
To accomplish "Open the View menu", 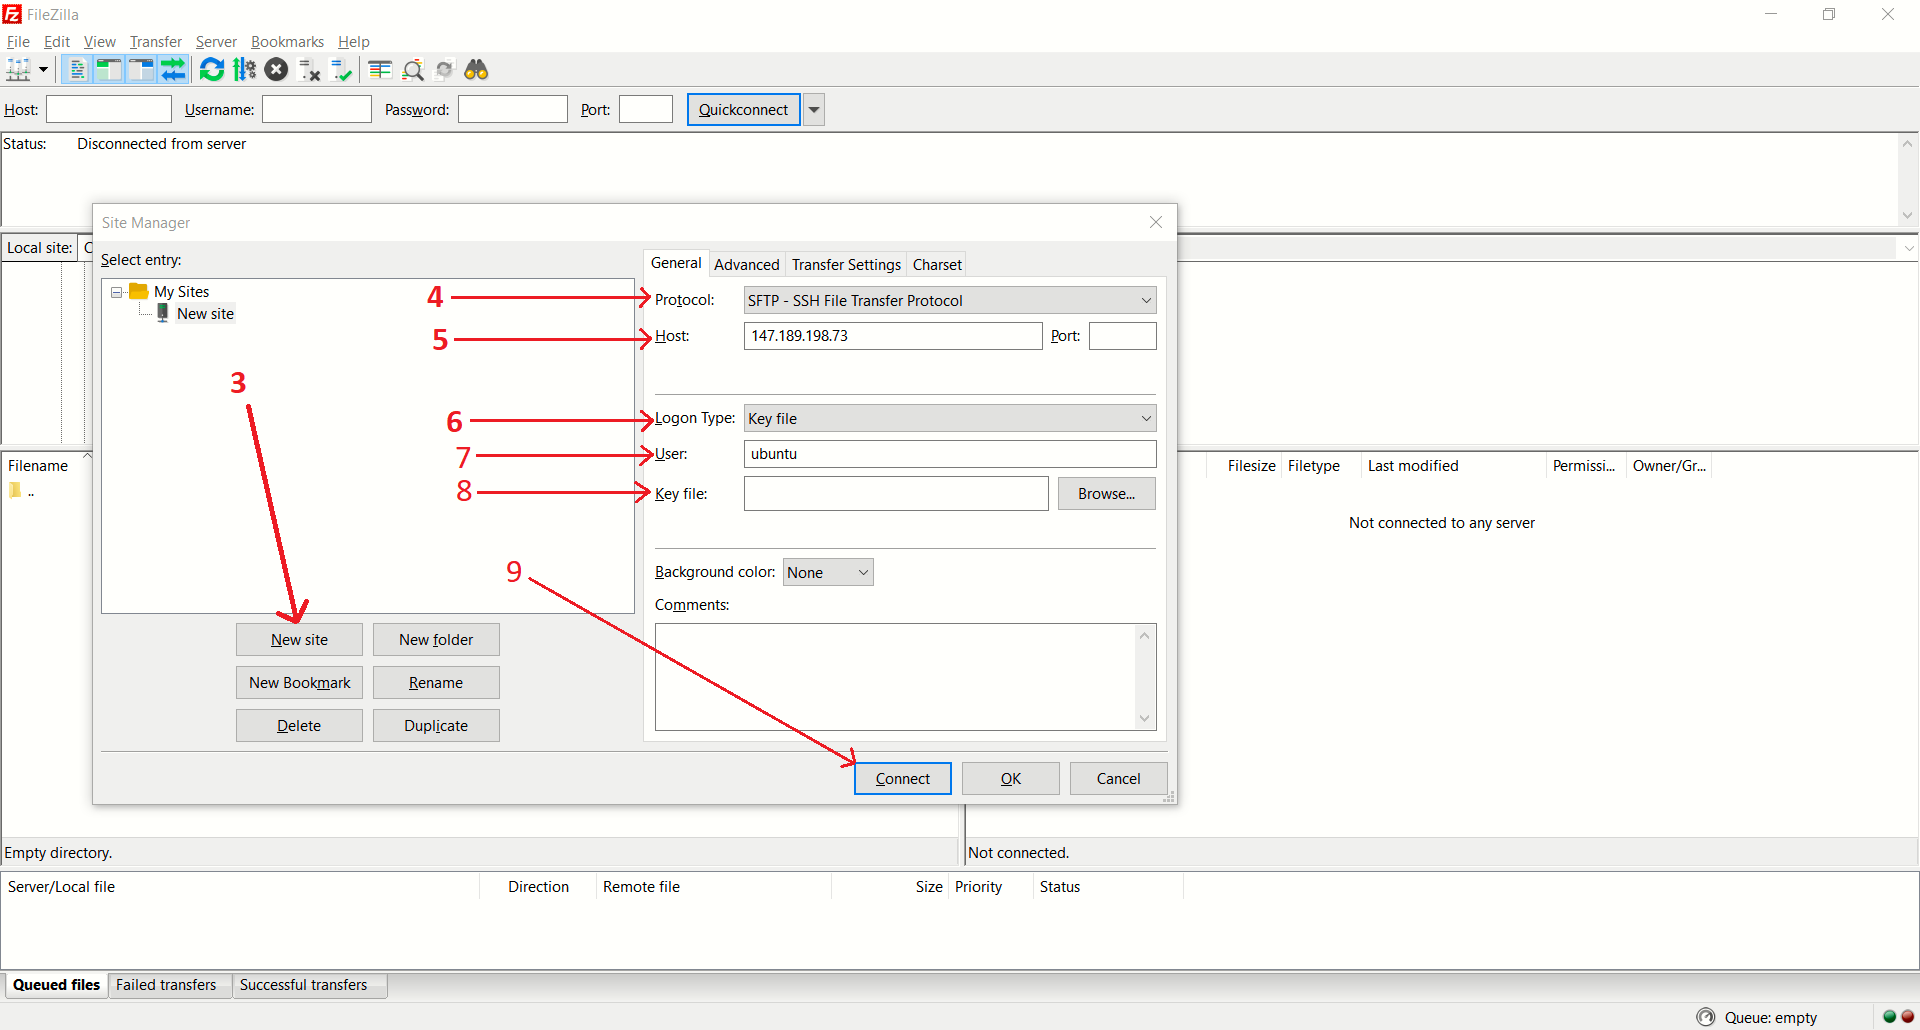I will [x=99, y=42].
